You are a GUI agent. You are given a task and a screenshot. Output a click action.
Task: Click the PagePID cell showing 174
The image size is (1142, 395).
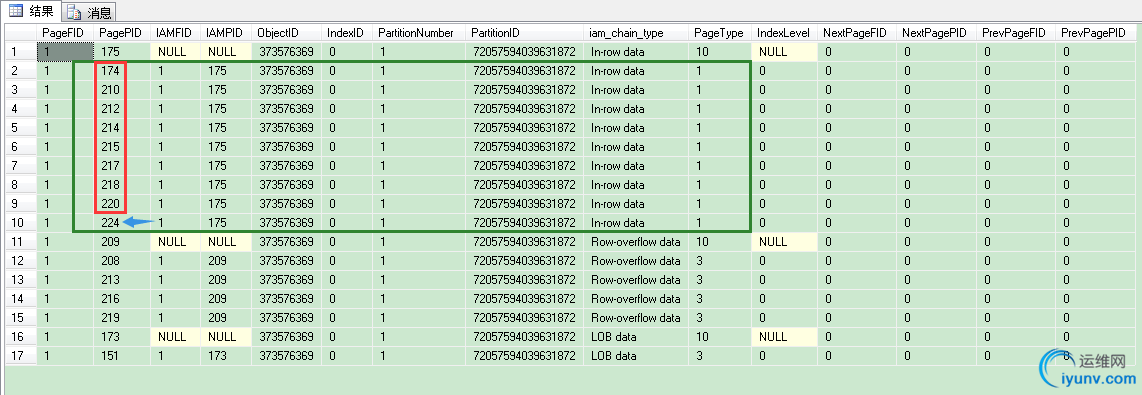[x=122, y=71]
